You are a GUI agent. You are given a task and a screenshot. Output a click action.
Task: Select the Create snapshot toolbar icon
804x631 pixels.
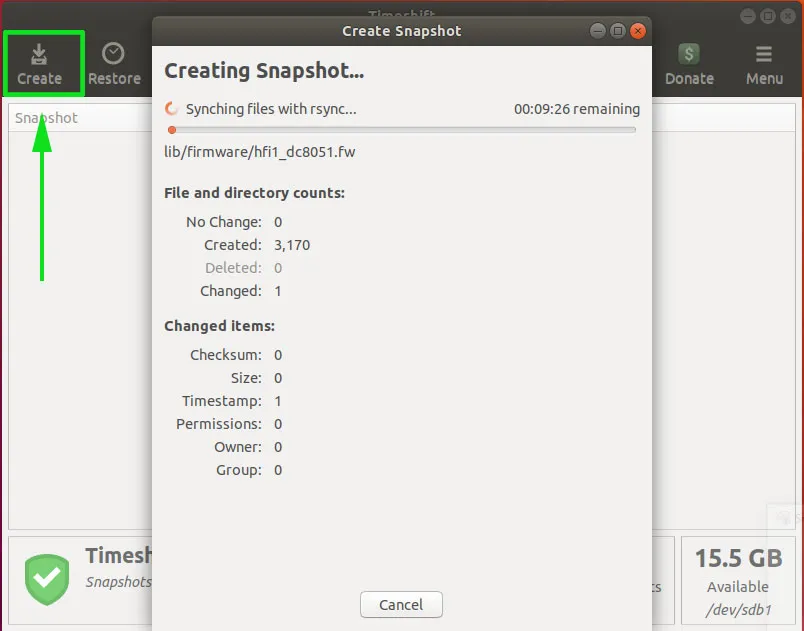coord(41,62)
